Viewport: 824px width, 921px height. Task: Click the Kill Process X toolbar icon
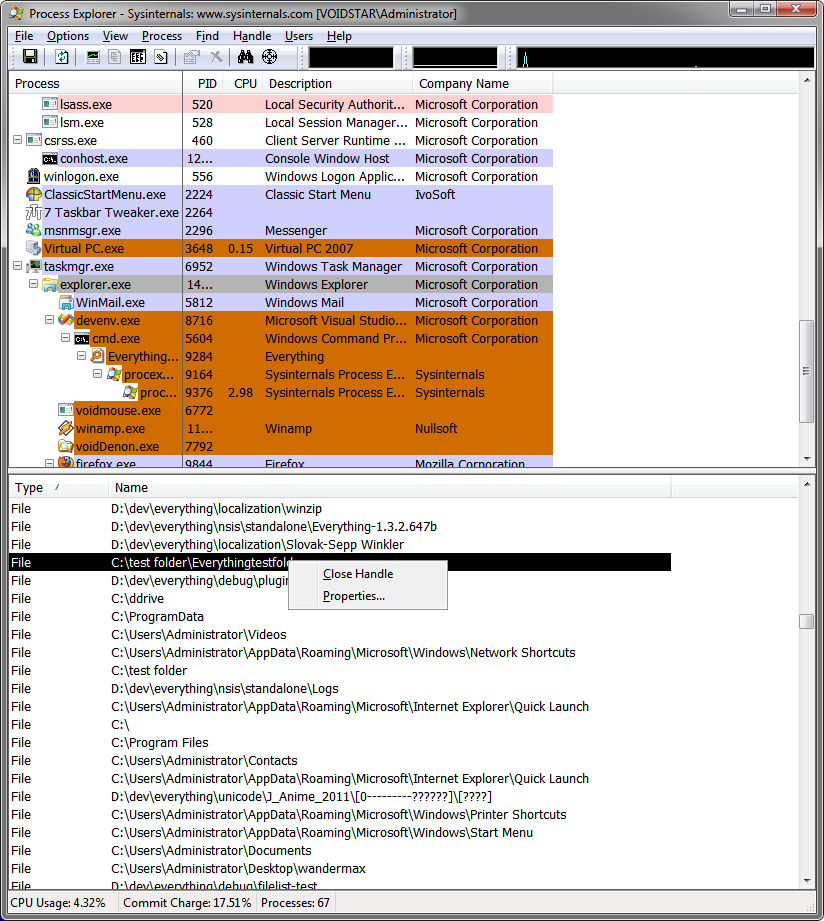pos(217,57)
